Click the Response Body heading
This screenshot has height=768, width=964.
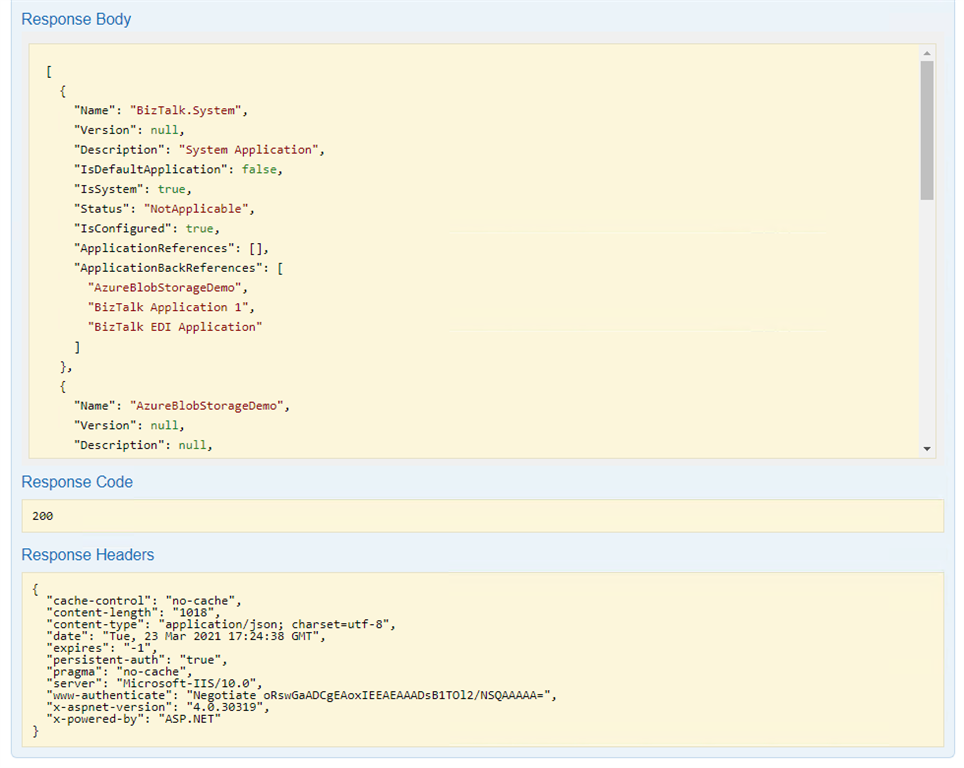[76, 19]
